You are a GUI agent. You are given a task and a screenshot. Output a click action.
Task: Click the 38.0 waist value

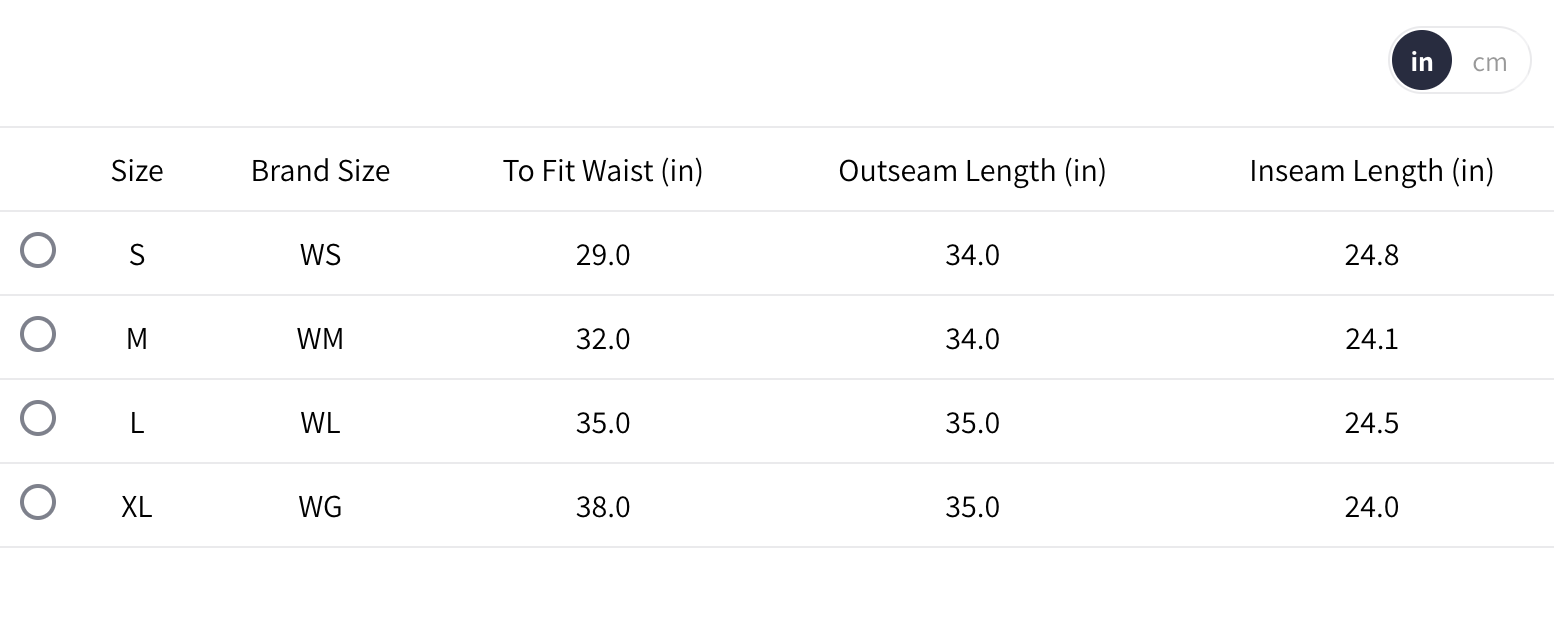(x=603, y=507)
